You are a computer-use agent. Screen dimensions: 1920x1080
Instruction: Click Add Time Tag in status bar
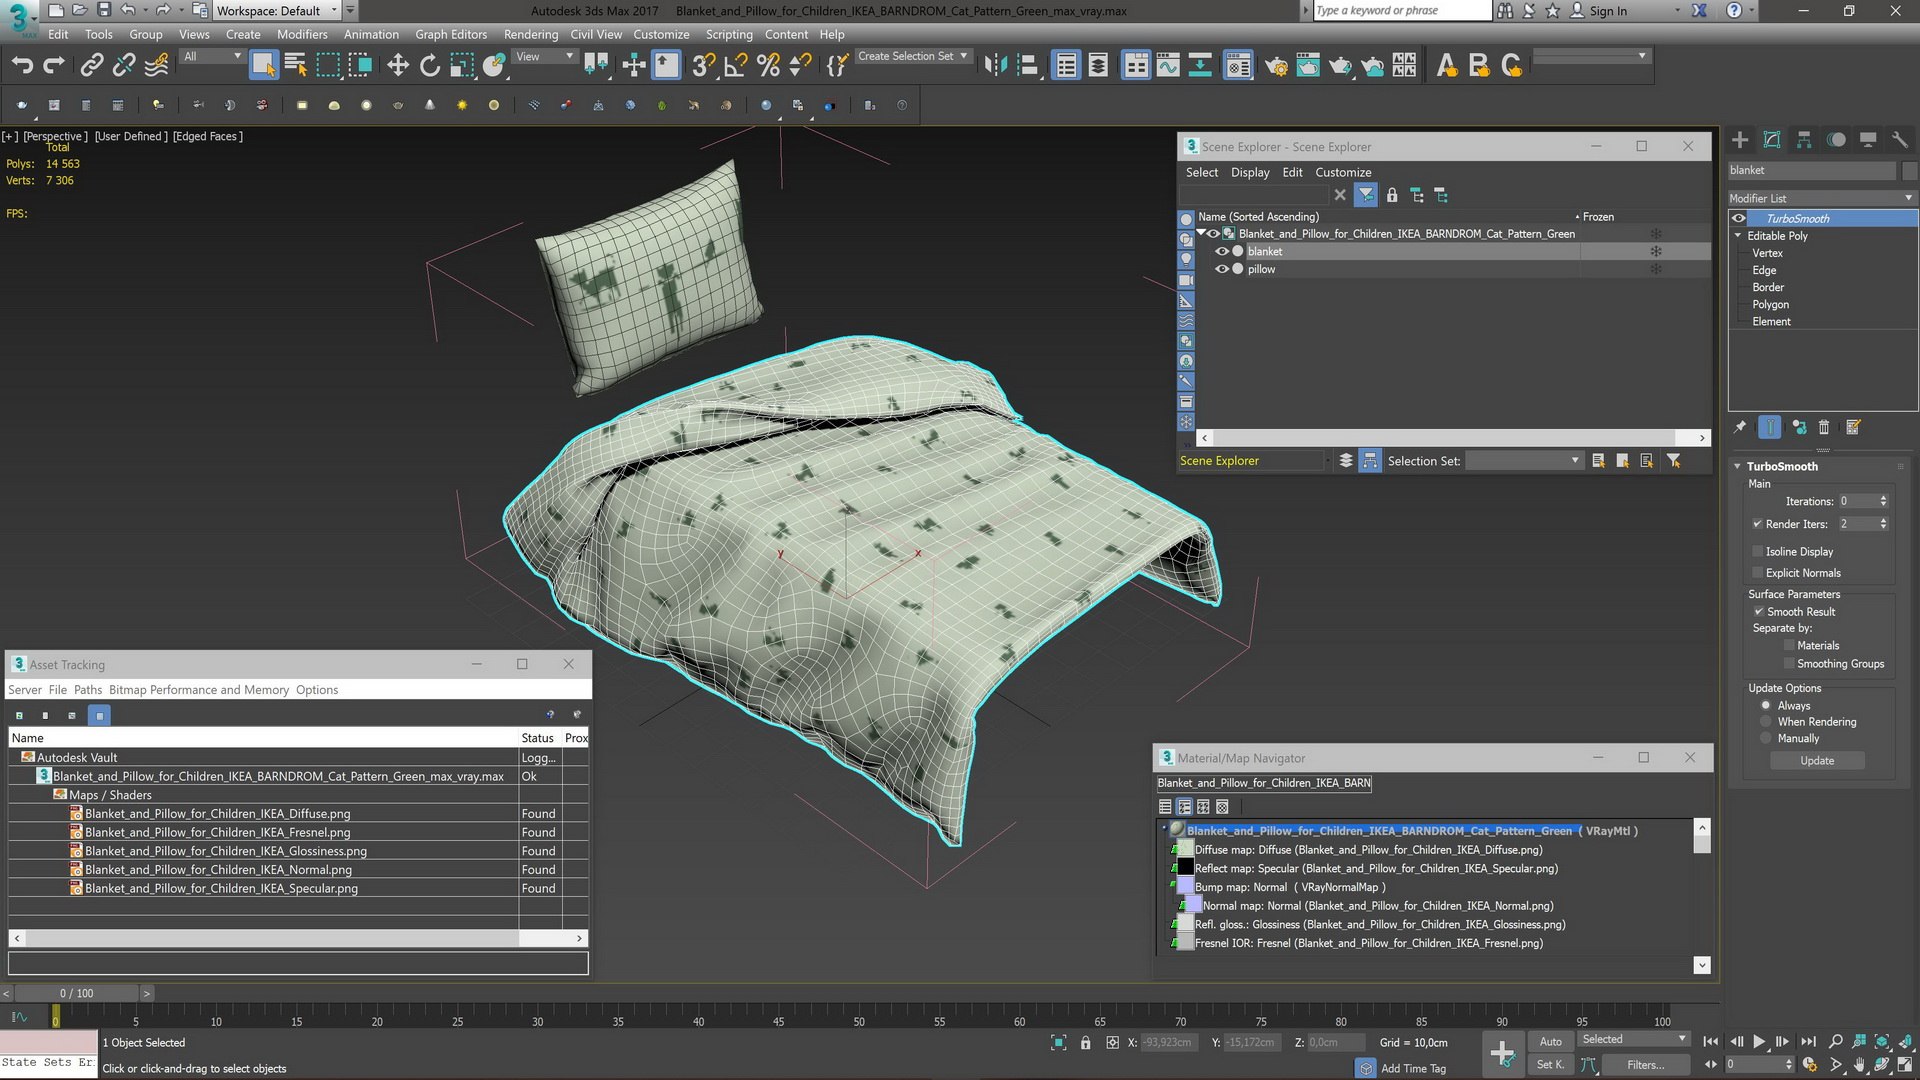pos(1413,1069)
